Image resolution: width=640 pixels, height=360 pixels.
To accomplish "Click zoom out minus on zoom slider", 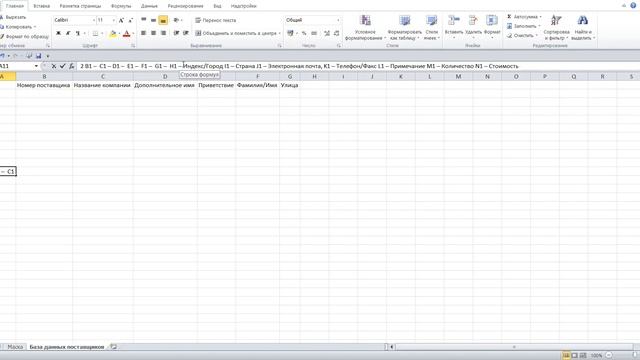I will click(609, 356).
